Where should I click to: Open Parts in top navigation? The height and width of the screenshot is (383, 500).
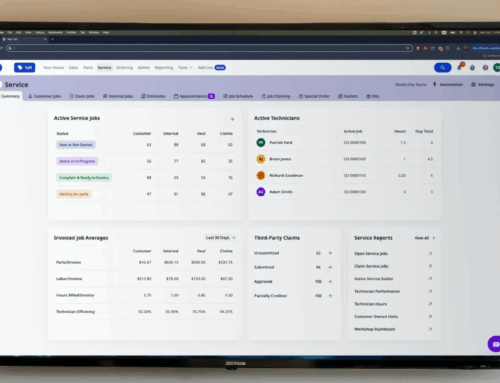(x=88, y=68)
